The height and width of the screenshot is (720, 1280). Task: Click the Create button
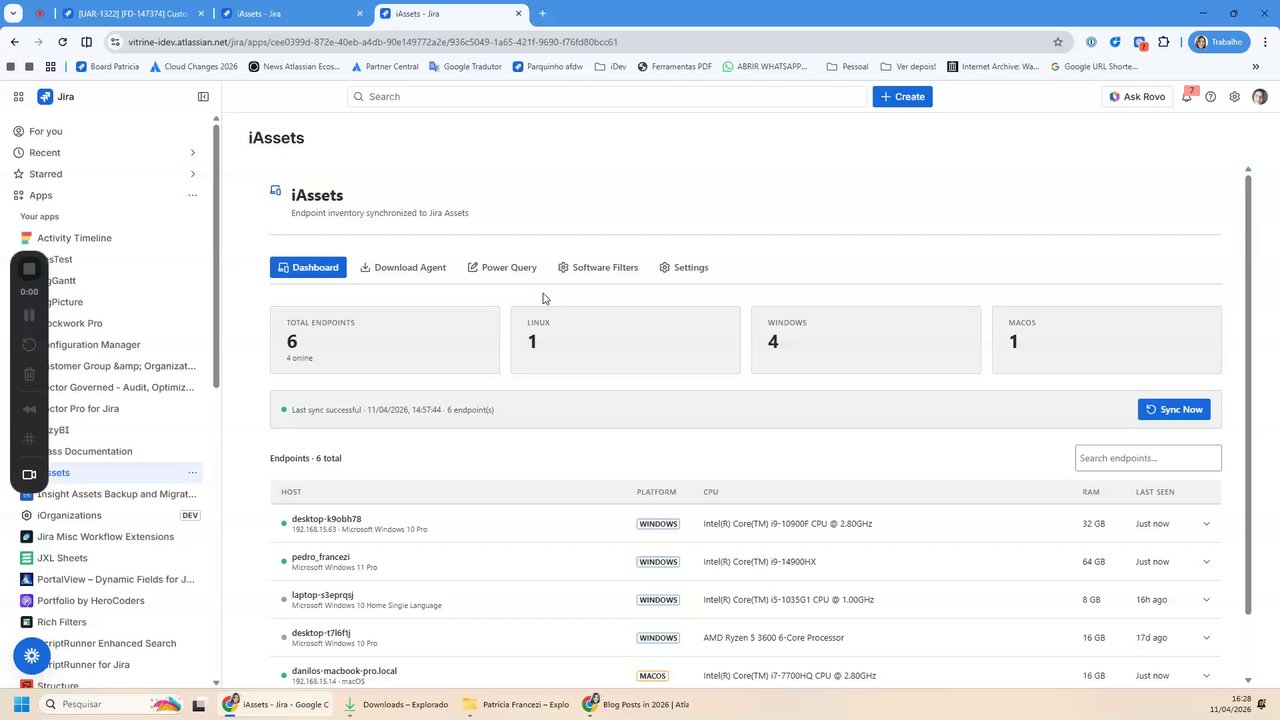902,97
